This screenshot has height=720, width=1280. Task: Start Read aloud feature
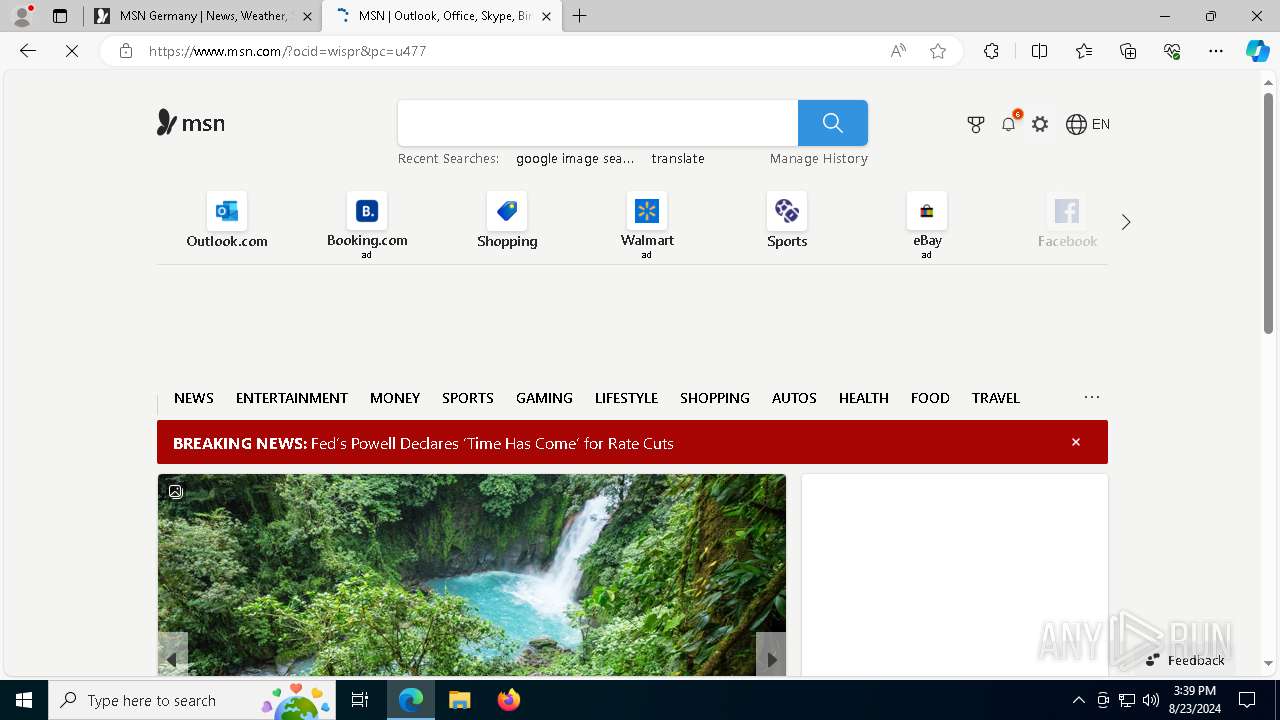pyautogui.click(x=898, y=51)
